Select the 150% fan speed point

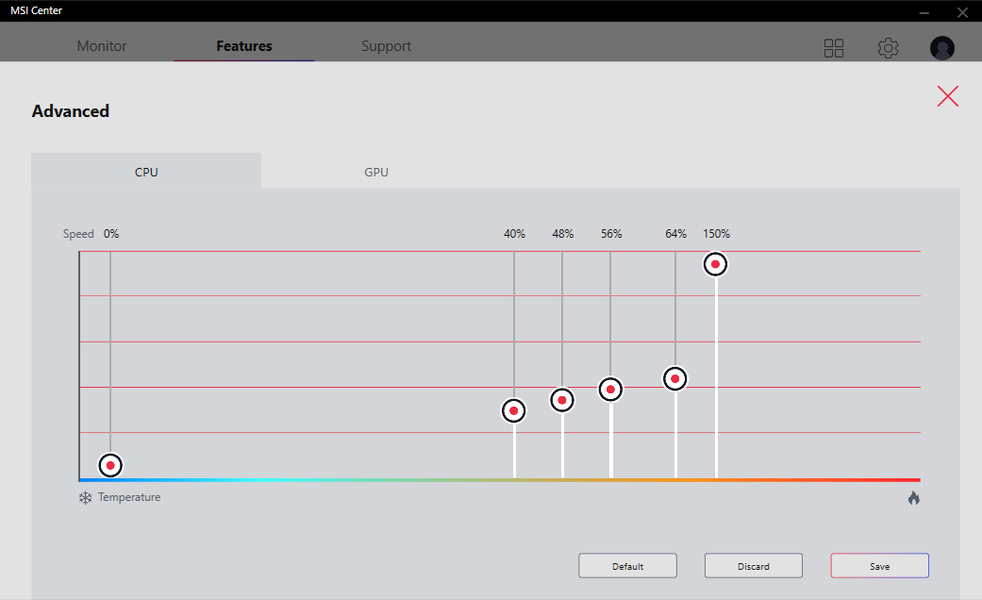716,264
